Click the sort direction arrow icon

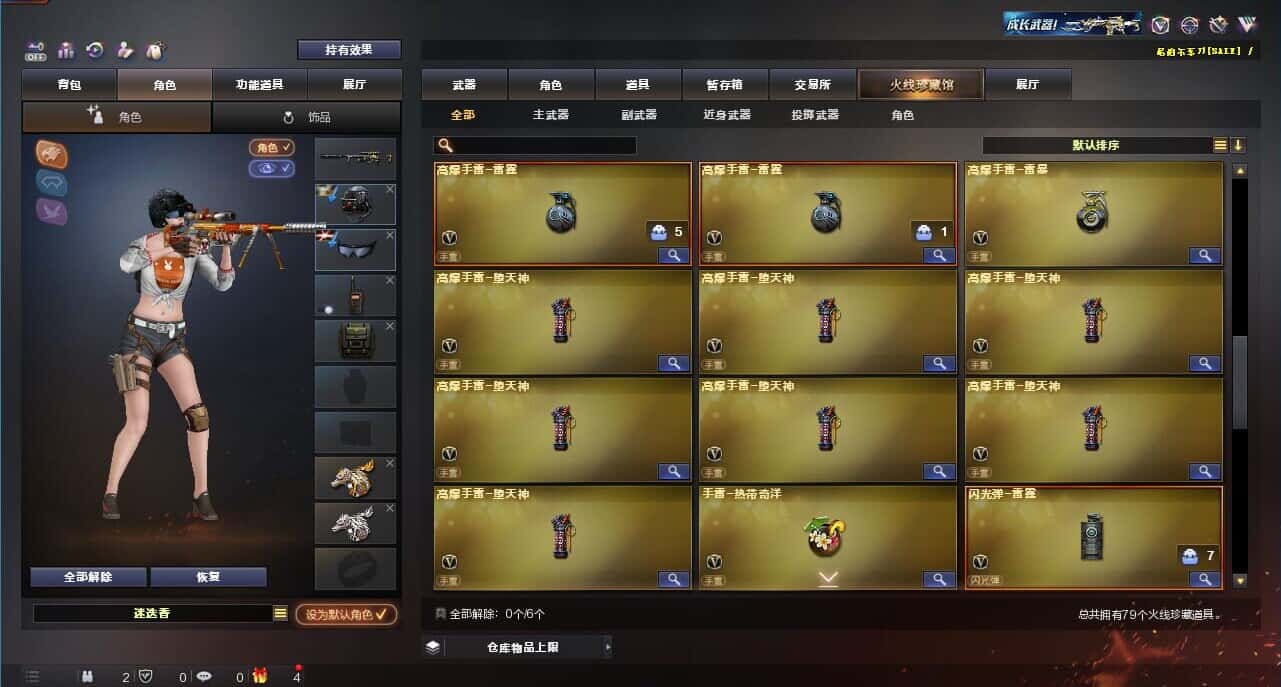tap(1238, 145)
